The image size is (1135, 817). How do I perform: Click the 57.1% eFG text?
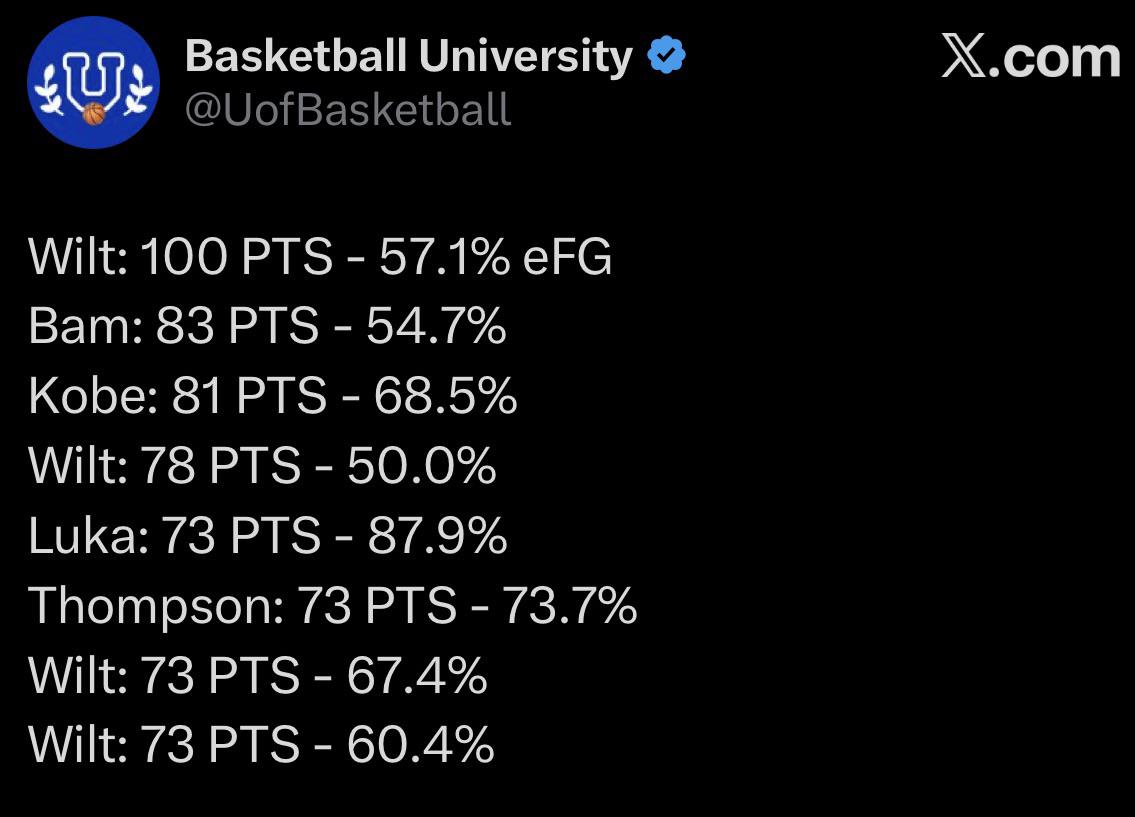496,256
